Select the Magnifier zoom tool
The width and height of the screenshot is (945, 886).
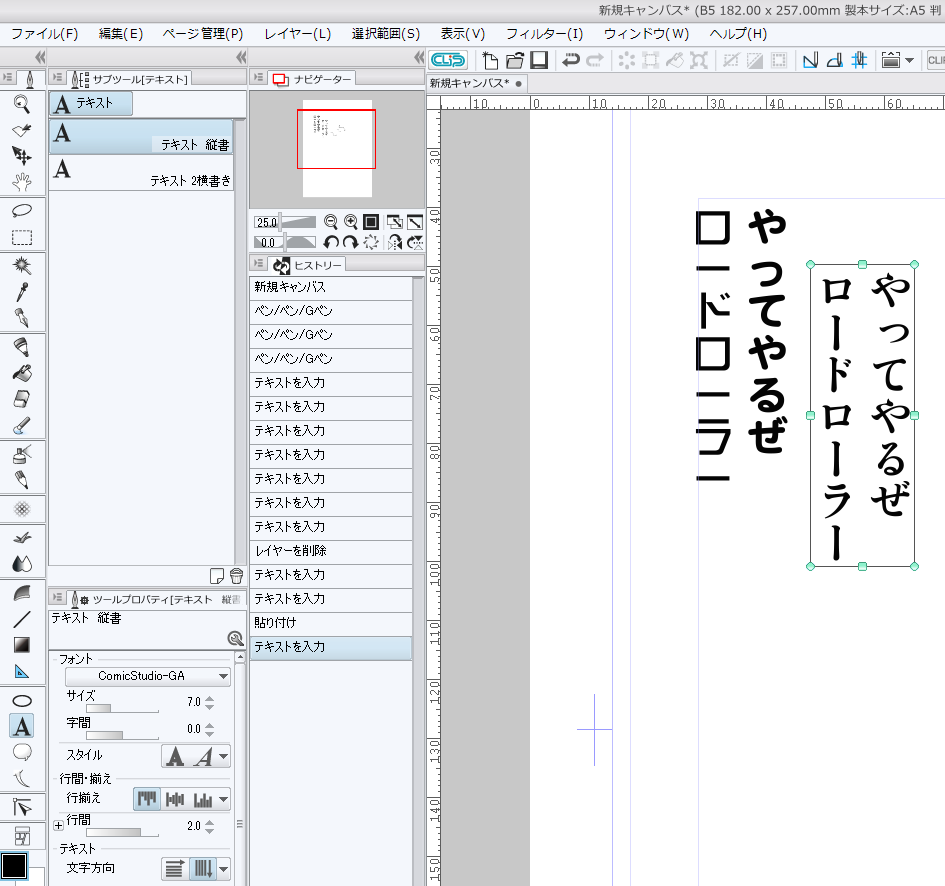(21, 103)
